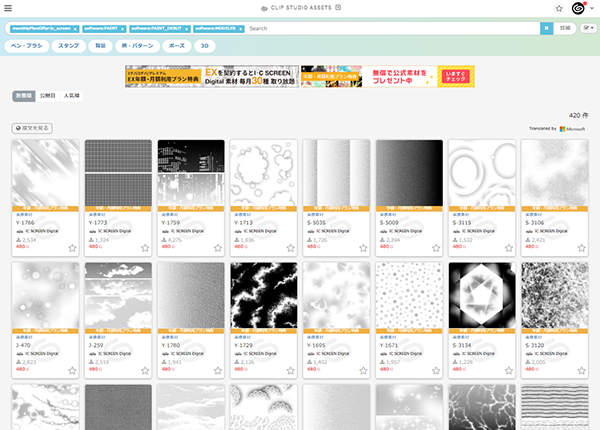The image size is (600, 430).
Task: Remove the software:MODELER filter tag
Action: point(241,29)
